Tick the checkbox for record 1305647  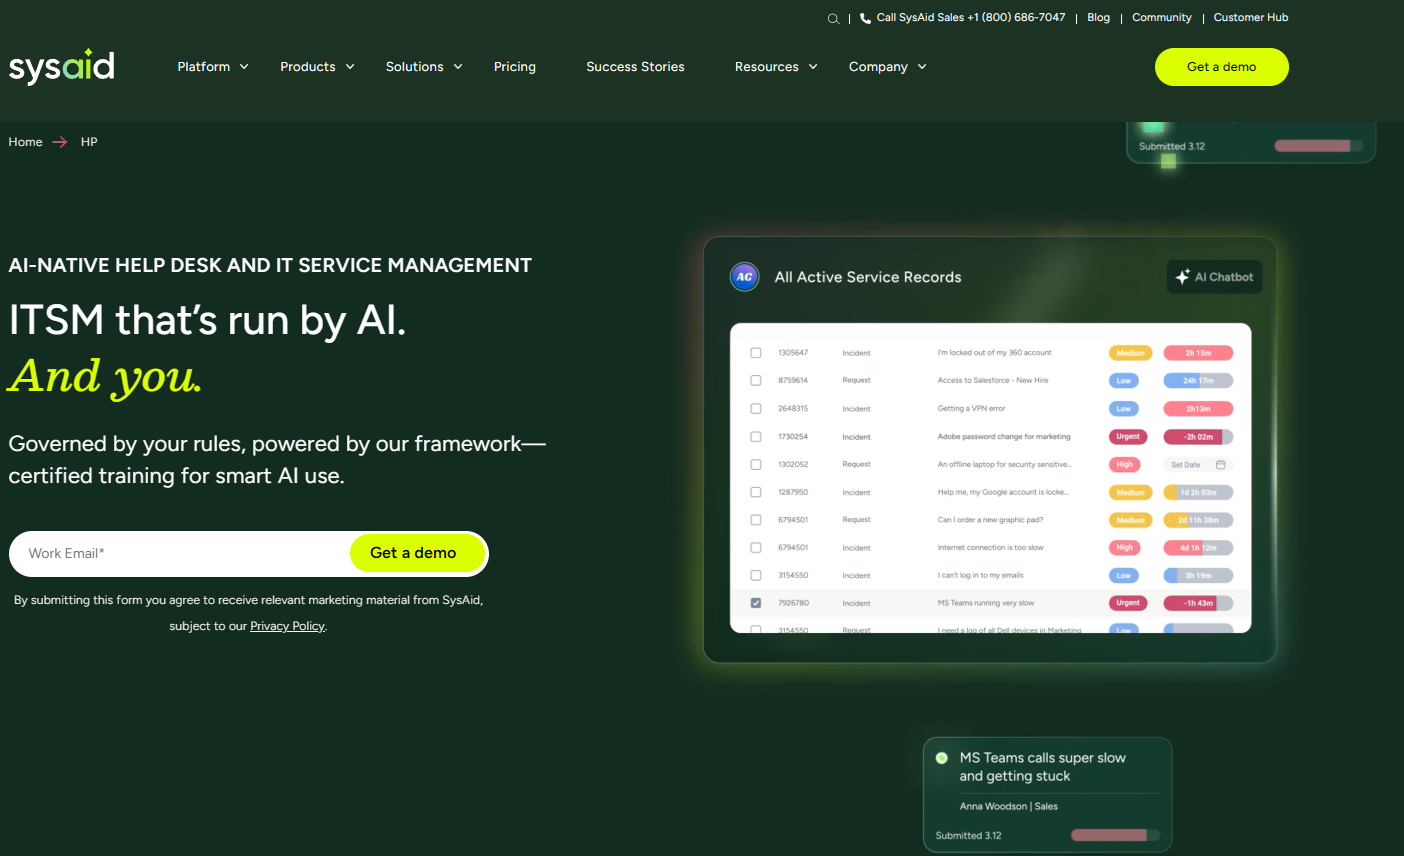(x=756, y=353)
